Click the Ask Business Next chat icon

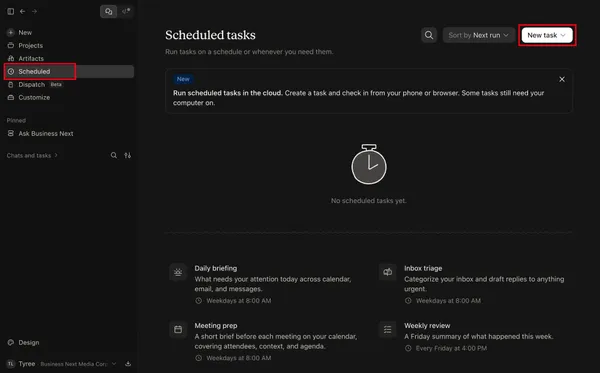tap(11, 134)
